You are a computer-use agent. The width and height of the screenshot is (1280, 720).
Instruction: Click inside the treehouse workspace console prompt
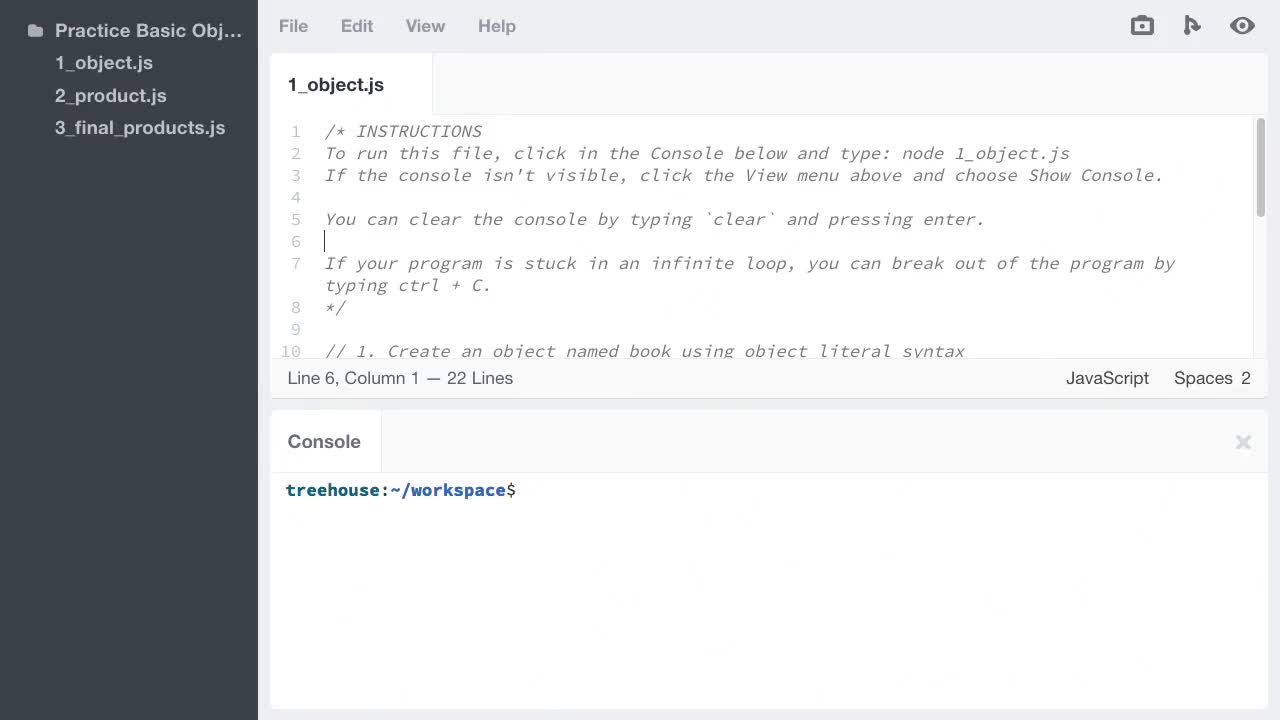pyautogui.click(x=600, y=490)
